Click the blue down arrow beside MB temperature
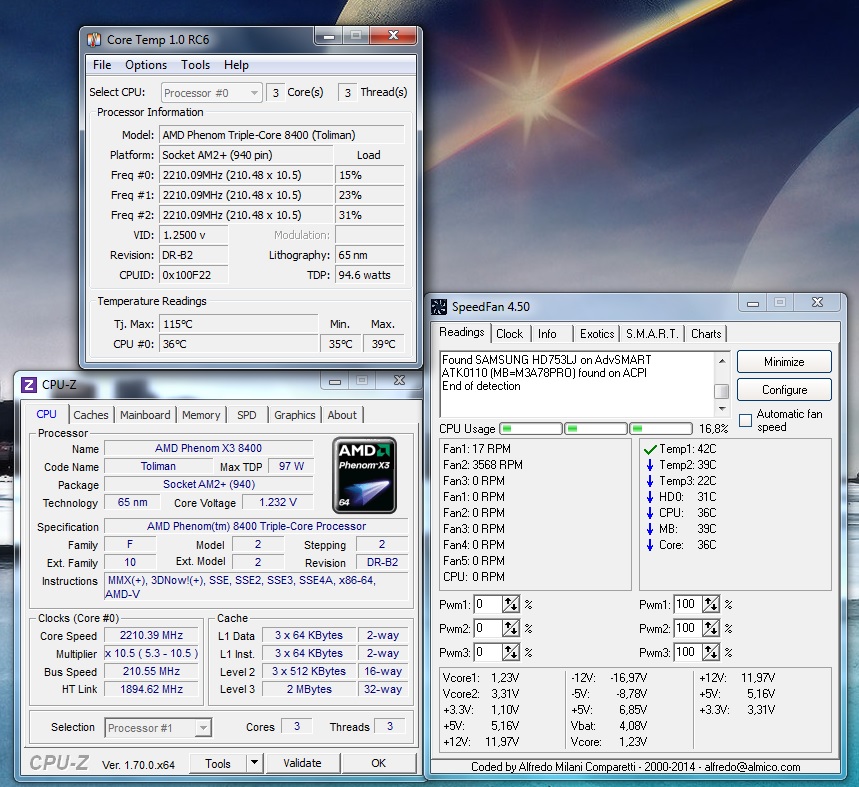 (650, 529)
